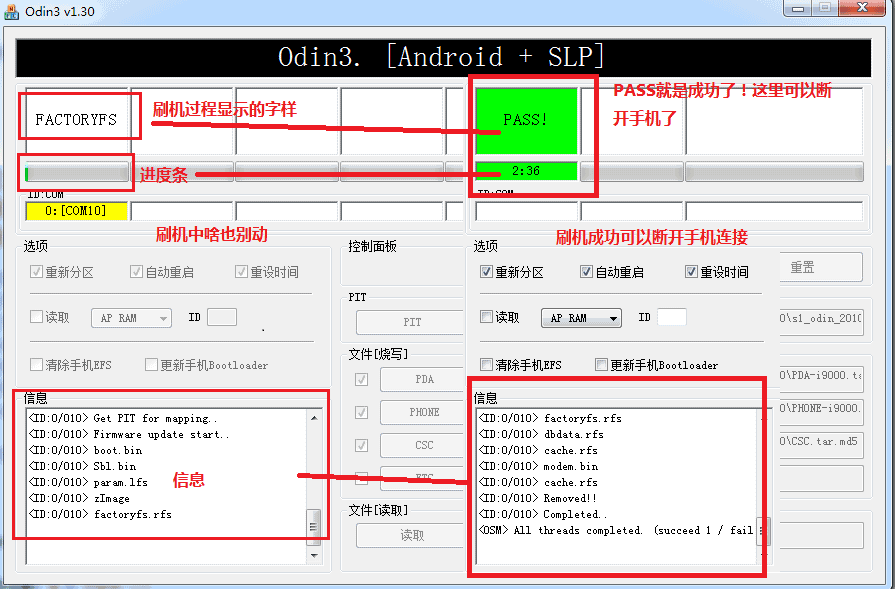Uncheck the enabled 重新分区 checkbox in right options

pyautogui.click(x=486, y=272)
